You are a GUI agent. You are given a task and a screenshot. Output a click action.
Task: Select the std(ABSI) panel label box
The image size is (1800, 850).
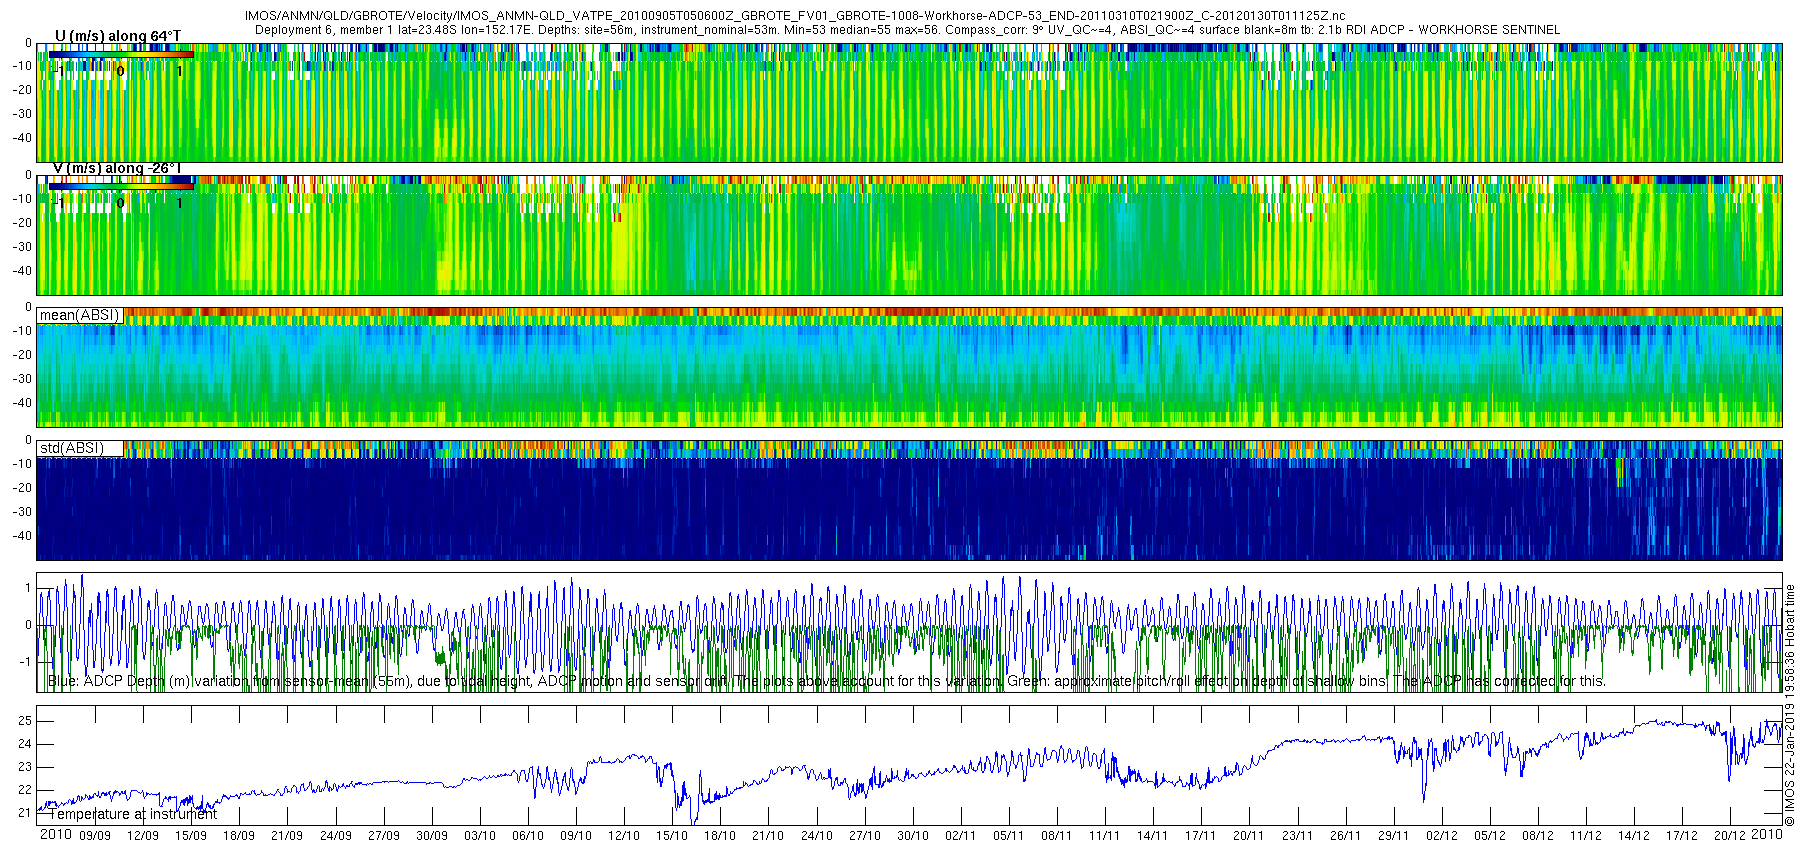tap(81, 448)
